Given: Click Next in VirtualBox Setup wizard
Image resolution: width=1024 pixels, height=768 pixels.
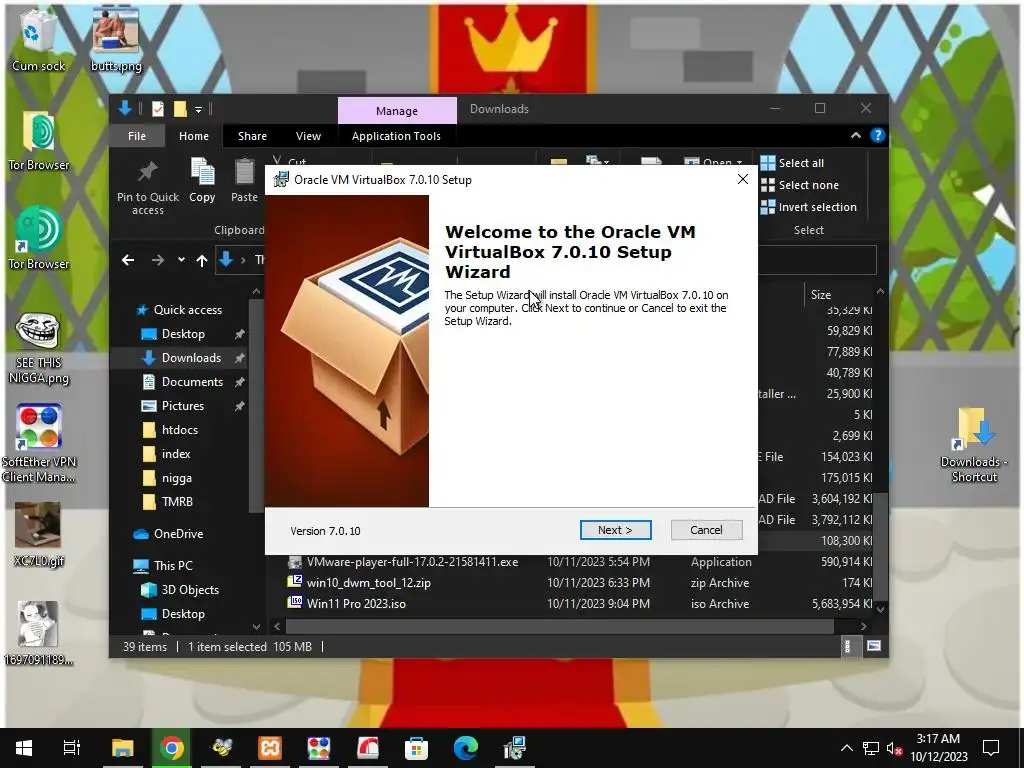Looking at the screenshot, I should click(615, 530).
